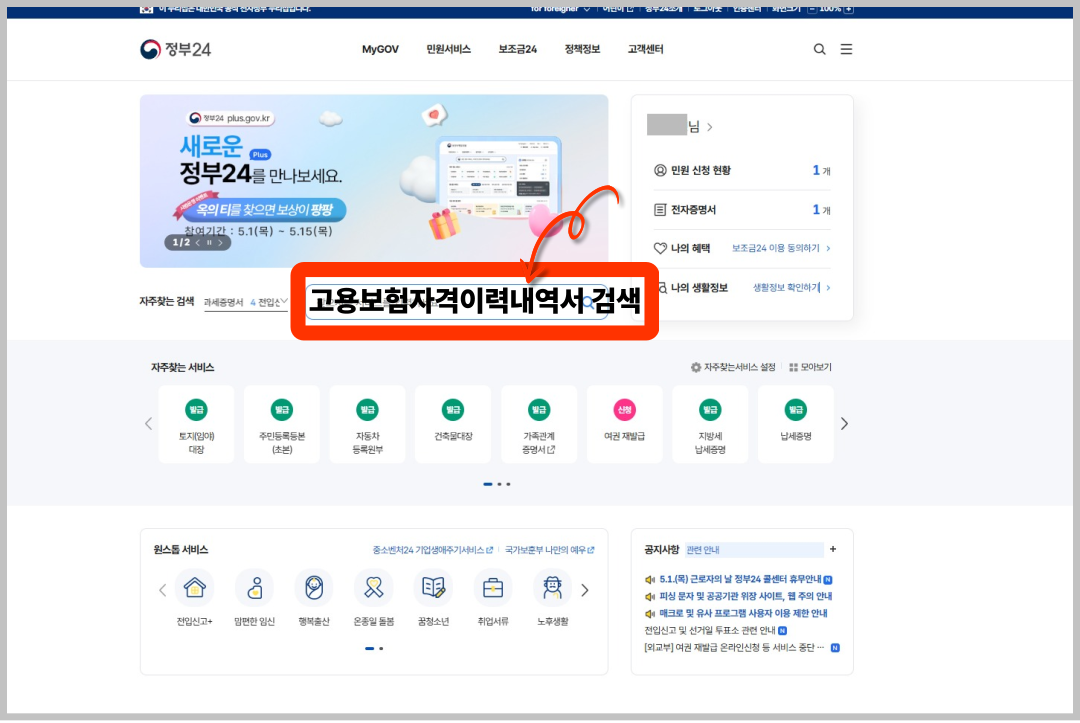Open the hamburger full menu icon
Screen dimensions: 1080x723
click(x=846, y=49)
